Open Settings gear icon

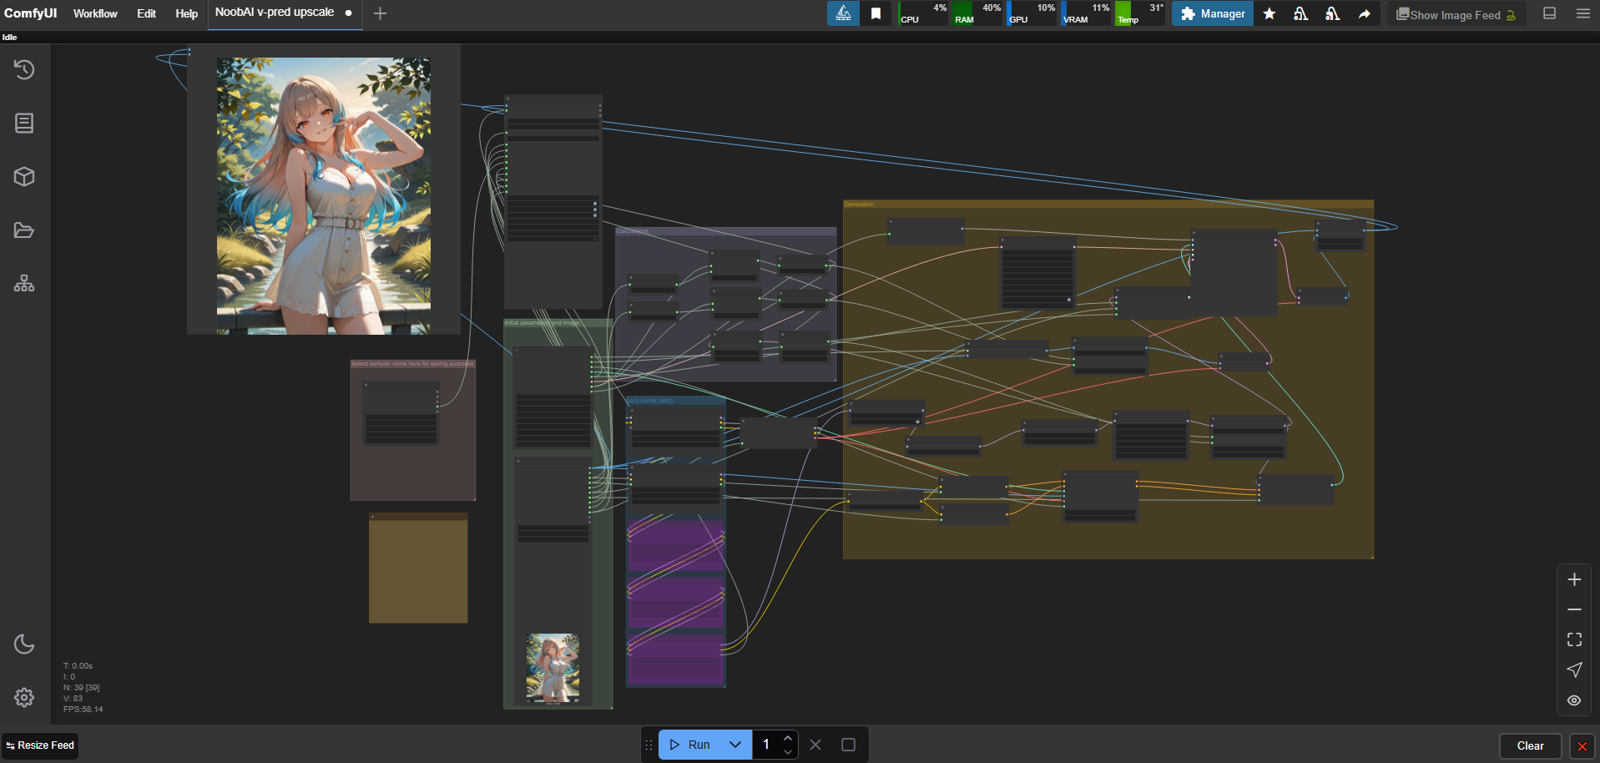pos(24,697)
